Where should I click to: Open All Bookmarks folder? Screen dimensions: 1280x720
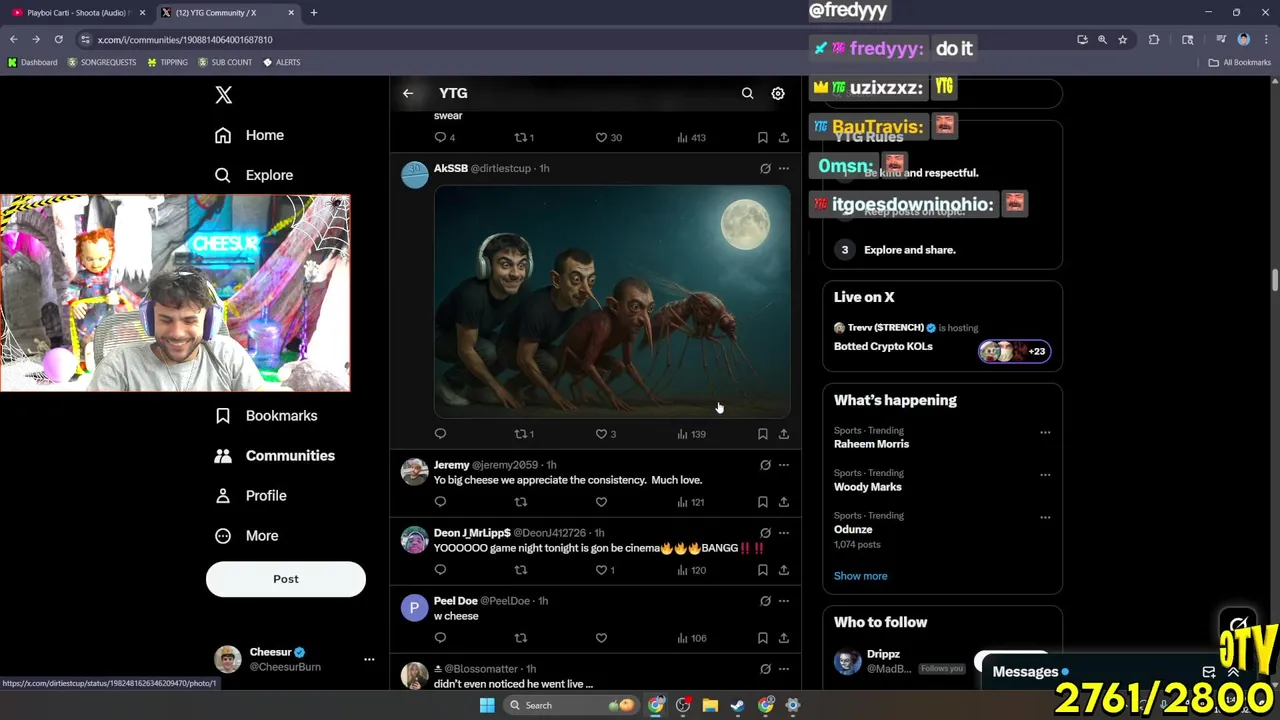click(x=1240, y=62)
